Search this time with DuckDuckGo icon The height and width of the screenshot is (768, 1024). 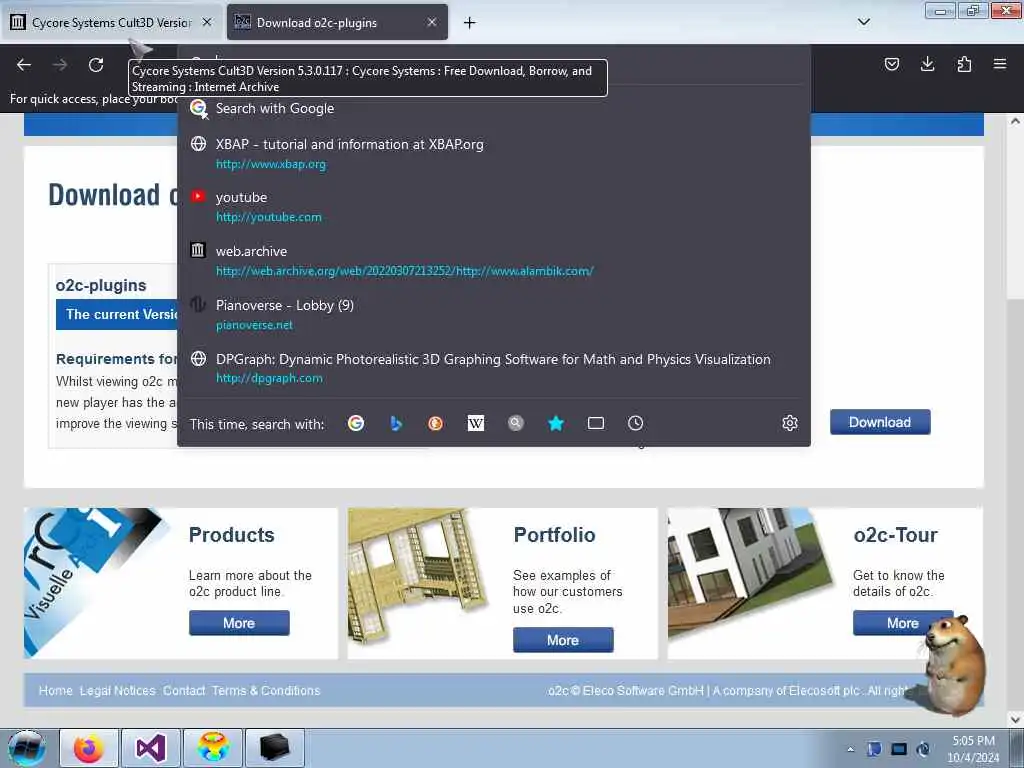436,423
